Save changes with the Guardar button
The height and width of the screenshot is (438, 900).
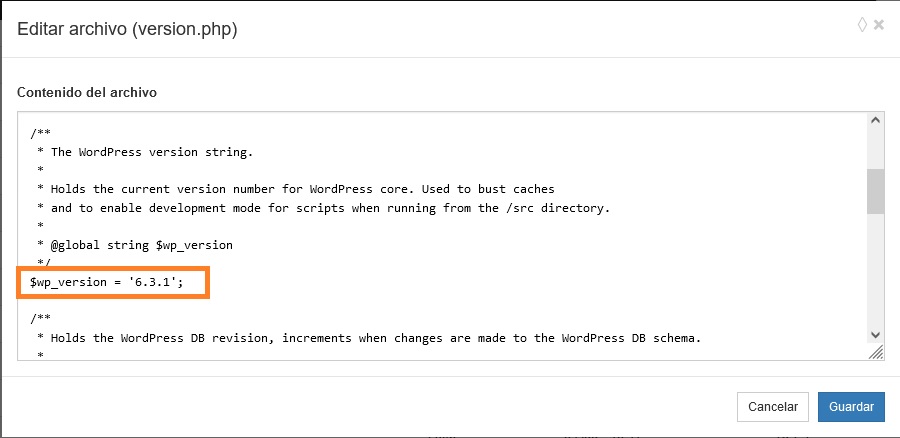click(851, 406)
